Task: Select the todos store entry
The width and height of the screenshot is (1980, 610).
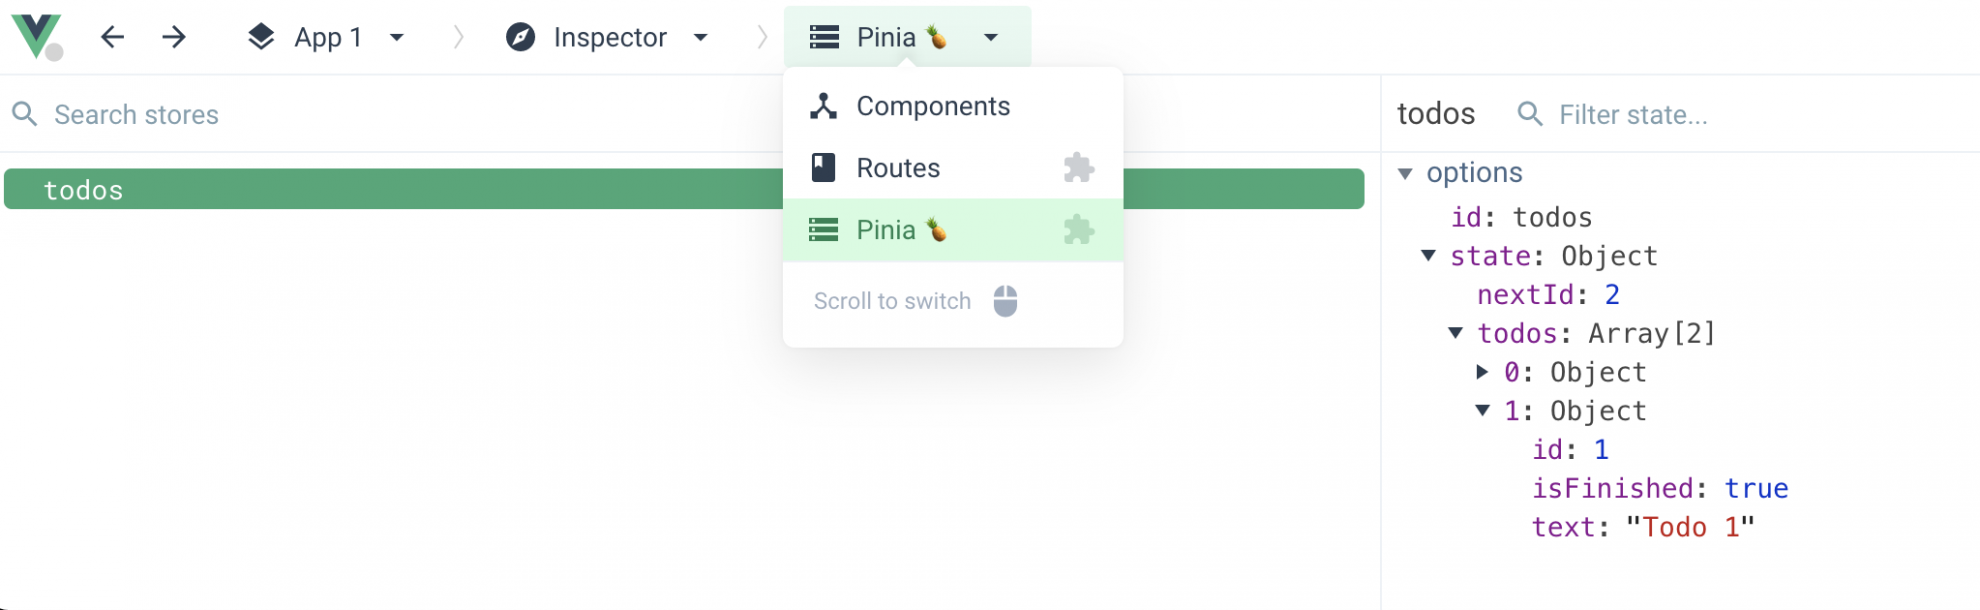Action: pyautogui.click(x=300, y=188)
